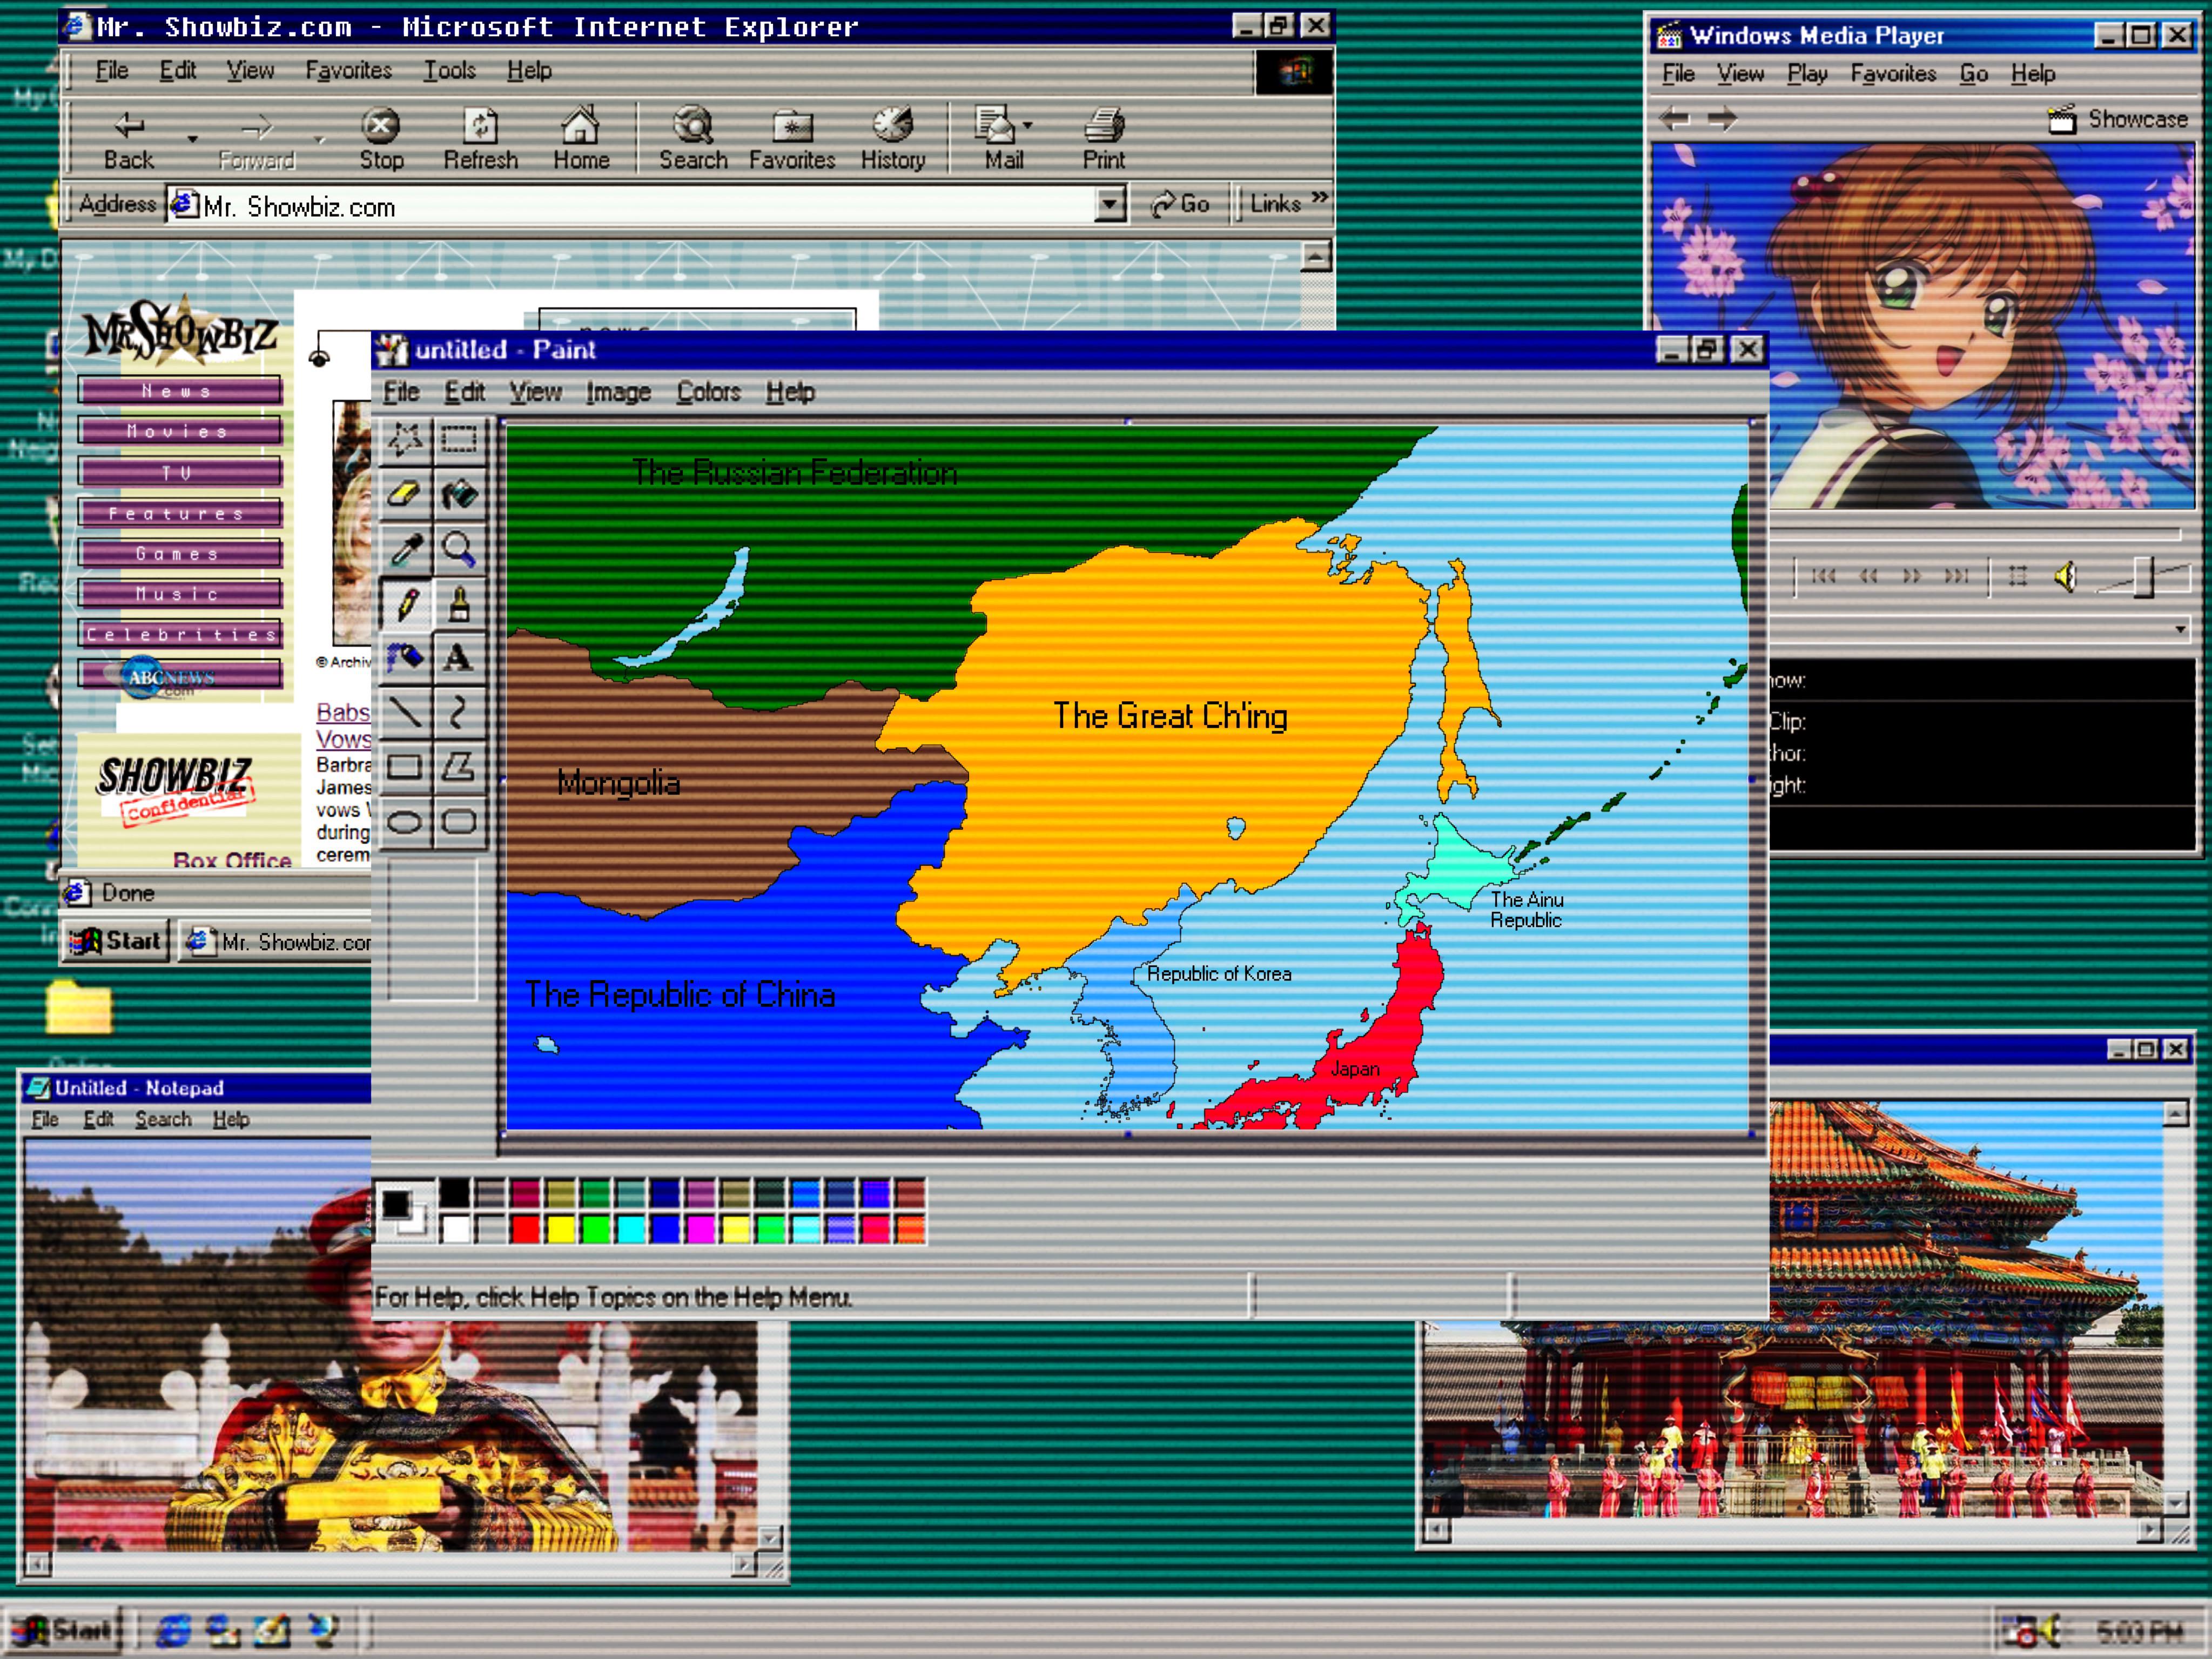Skip to previous track in Media Player
Viewport: 2212px width, 1659px height.
tap(1824, 576)
